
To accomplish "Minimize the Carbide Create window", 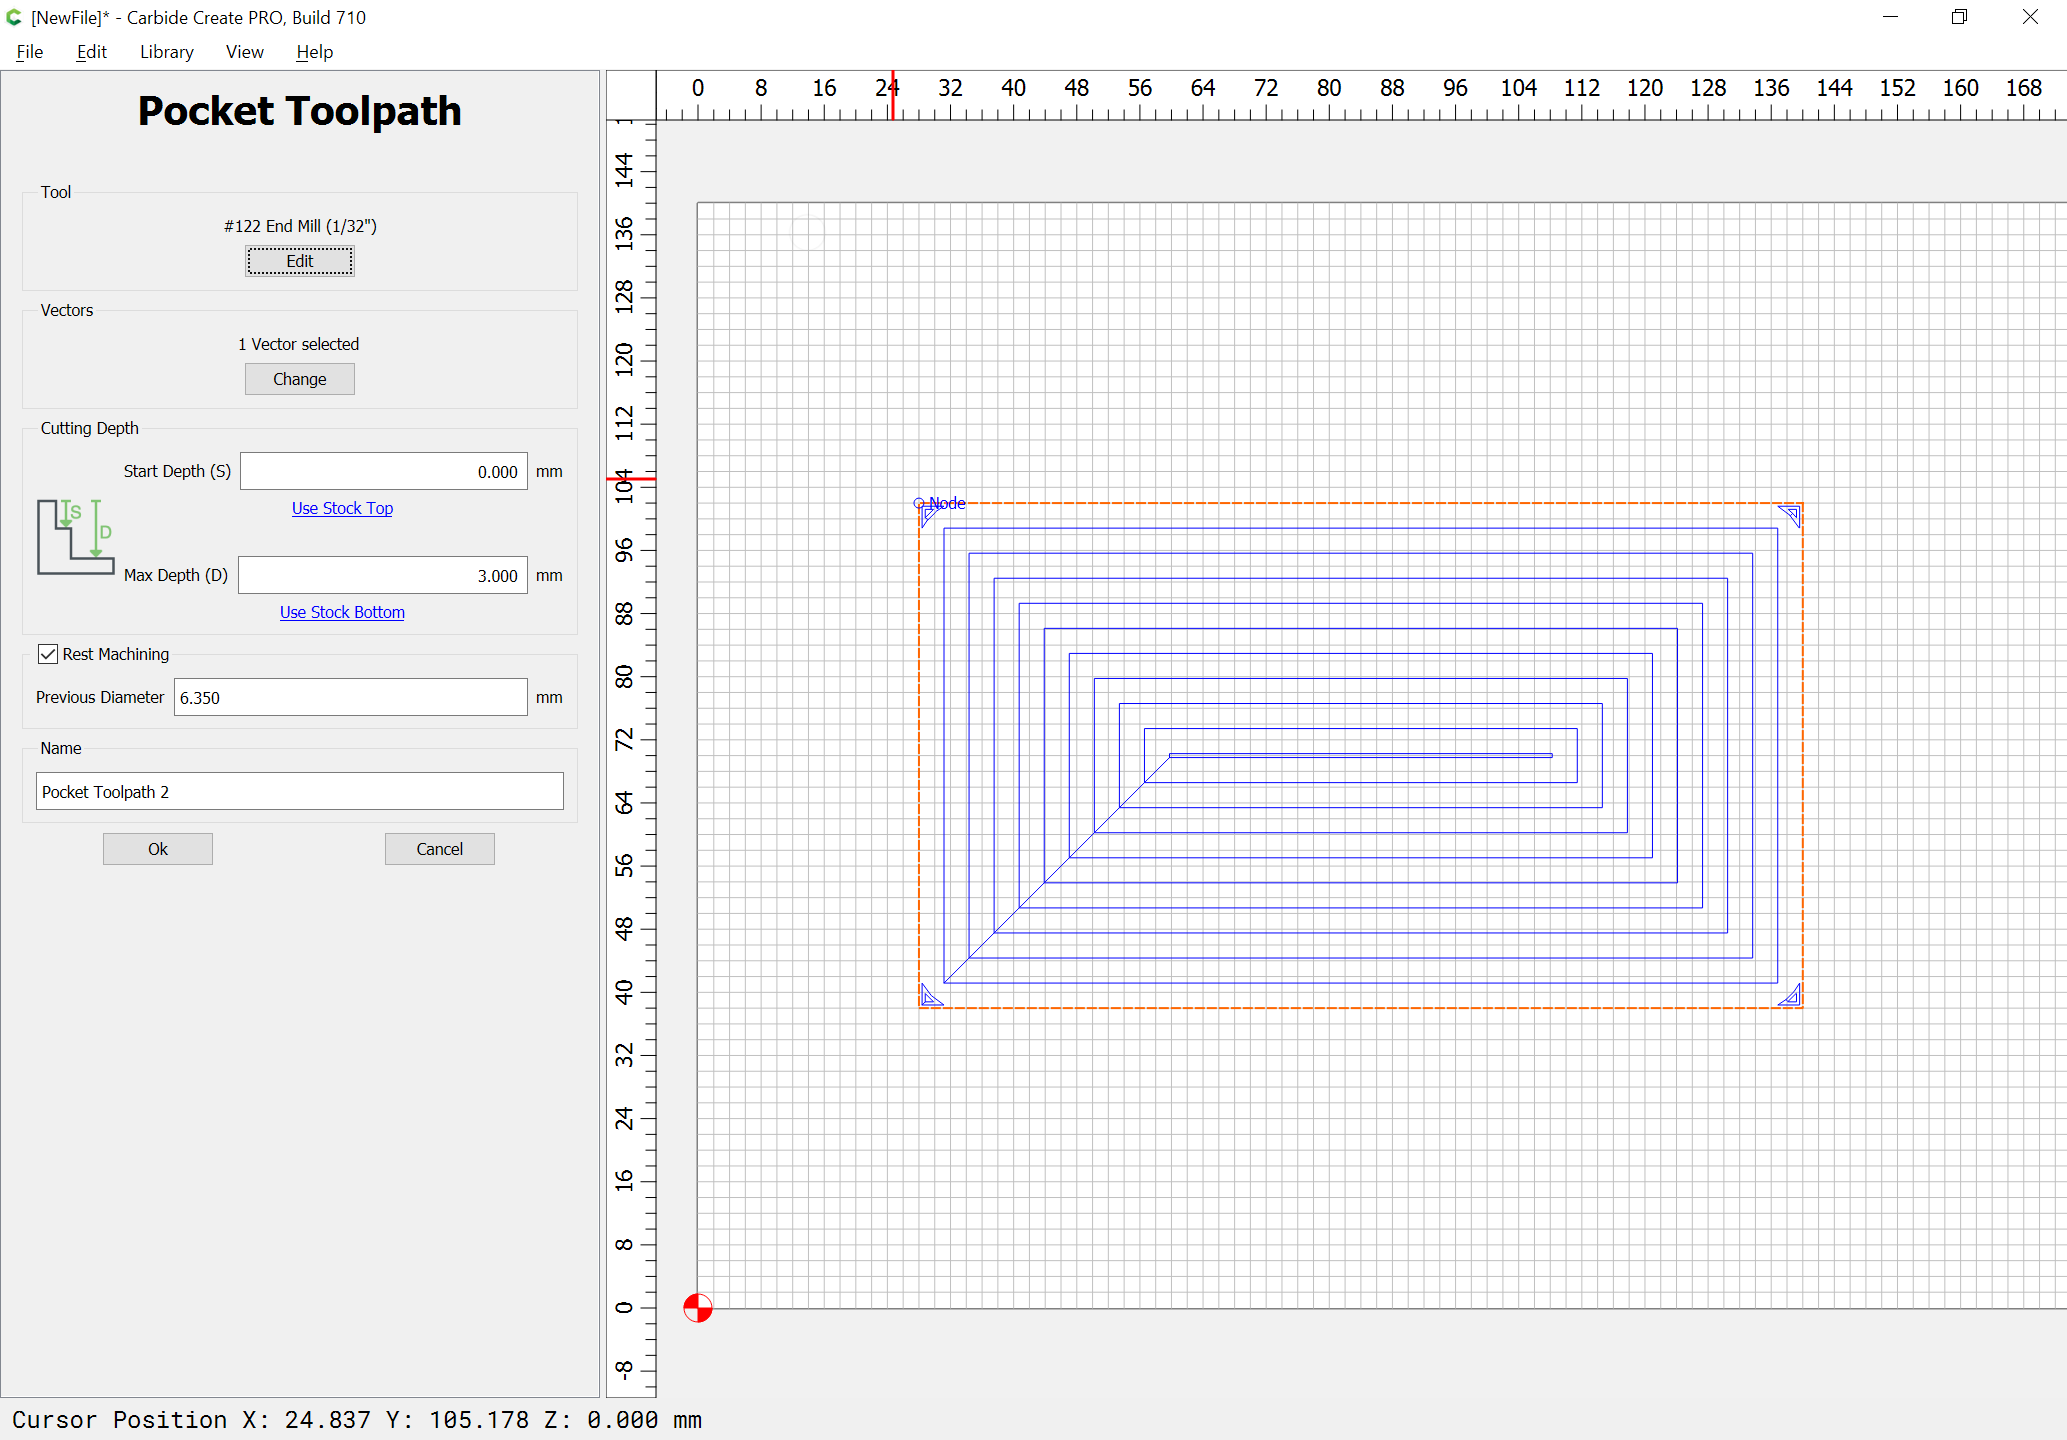I will [x=1890, y=17].
